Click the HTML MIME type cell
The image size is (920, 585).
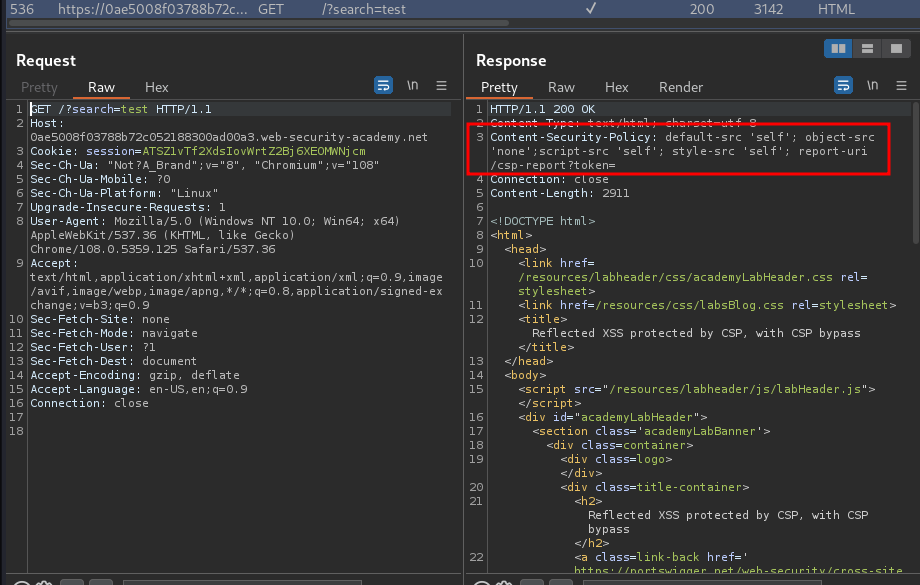click(x=836, y=9)
